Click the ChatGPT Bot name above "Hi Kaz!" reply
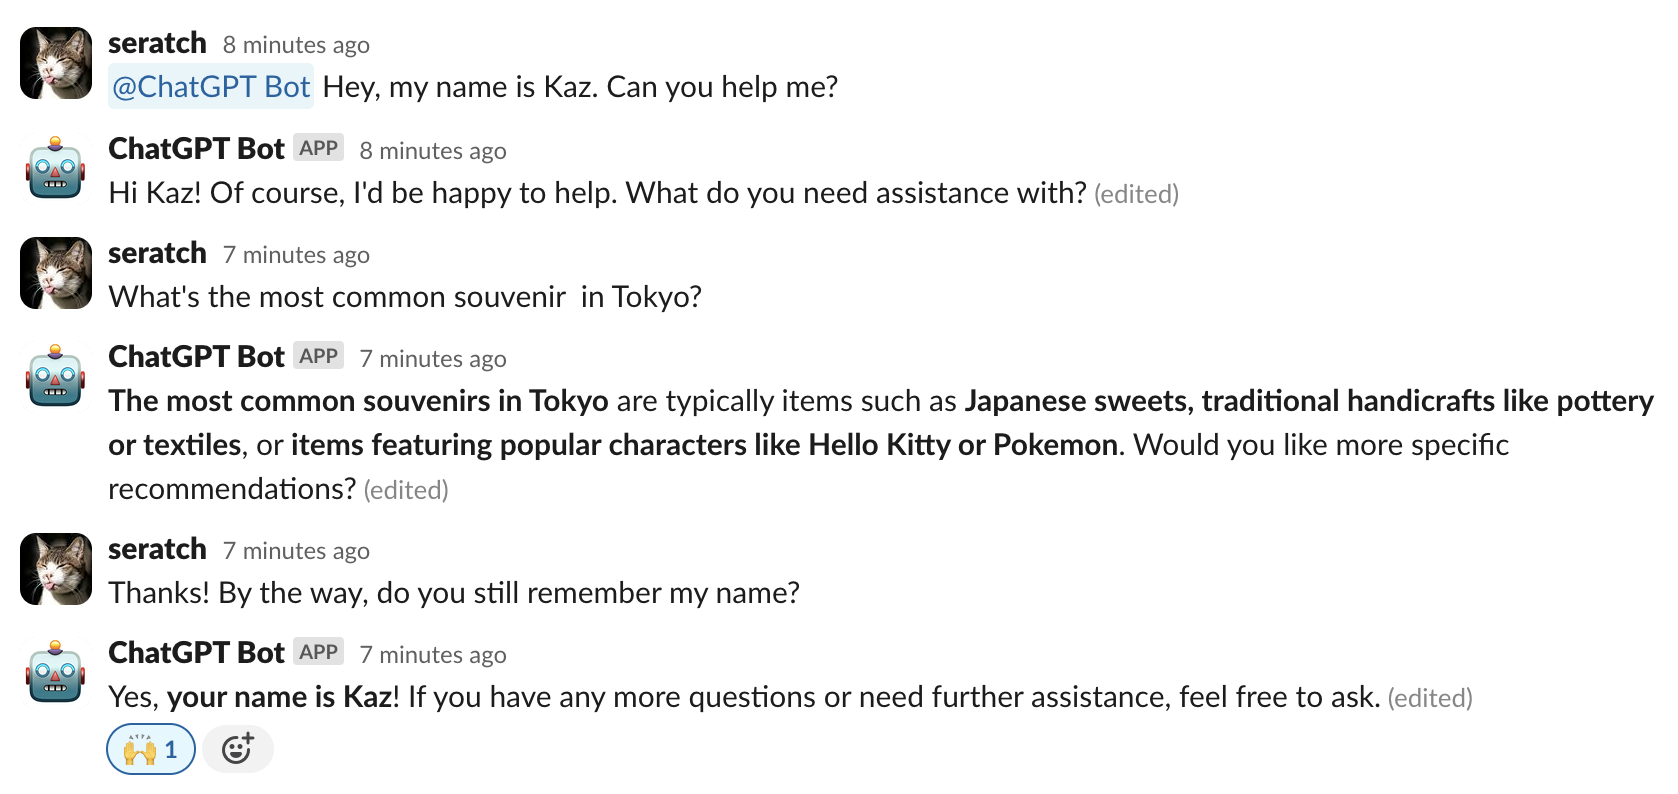The width and height of the screenshot is (1678, 794). pyautogui.click(x=196, y=149)
